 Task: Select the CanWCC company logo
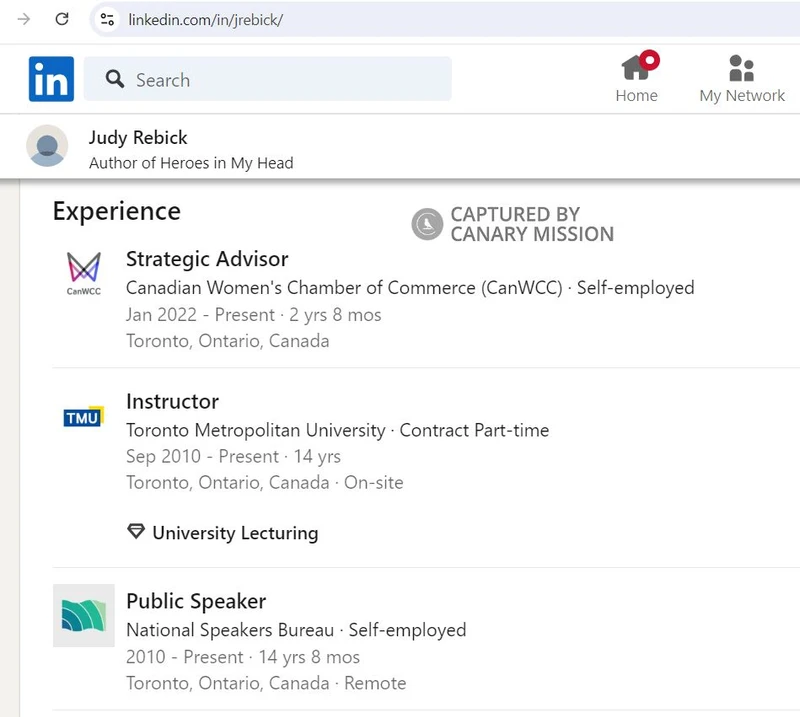(83, 272)
